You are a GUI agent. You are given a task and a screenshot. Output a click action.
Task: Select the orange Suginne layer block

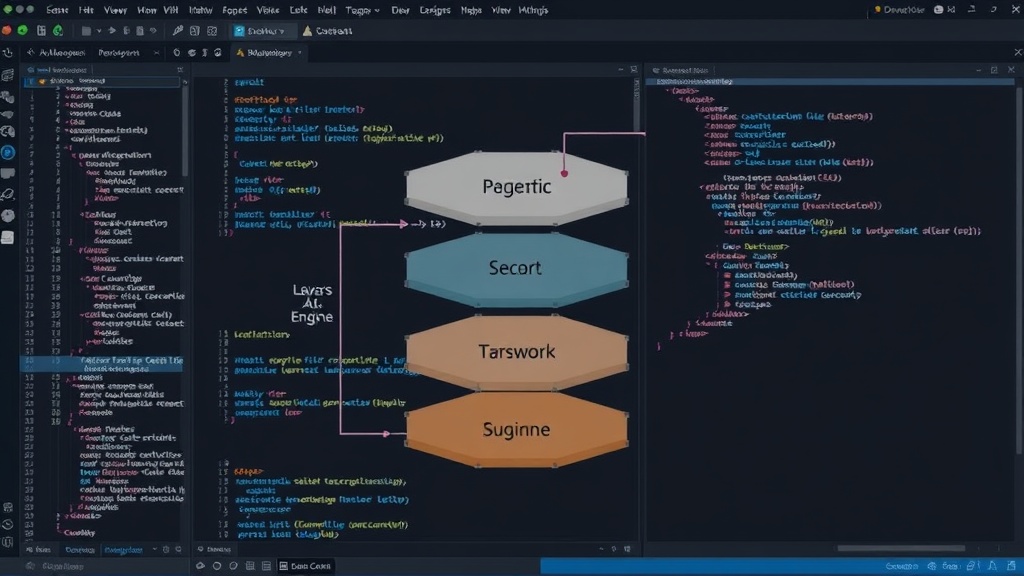[x=517, y=429]
